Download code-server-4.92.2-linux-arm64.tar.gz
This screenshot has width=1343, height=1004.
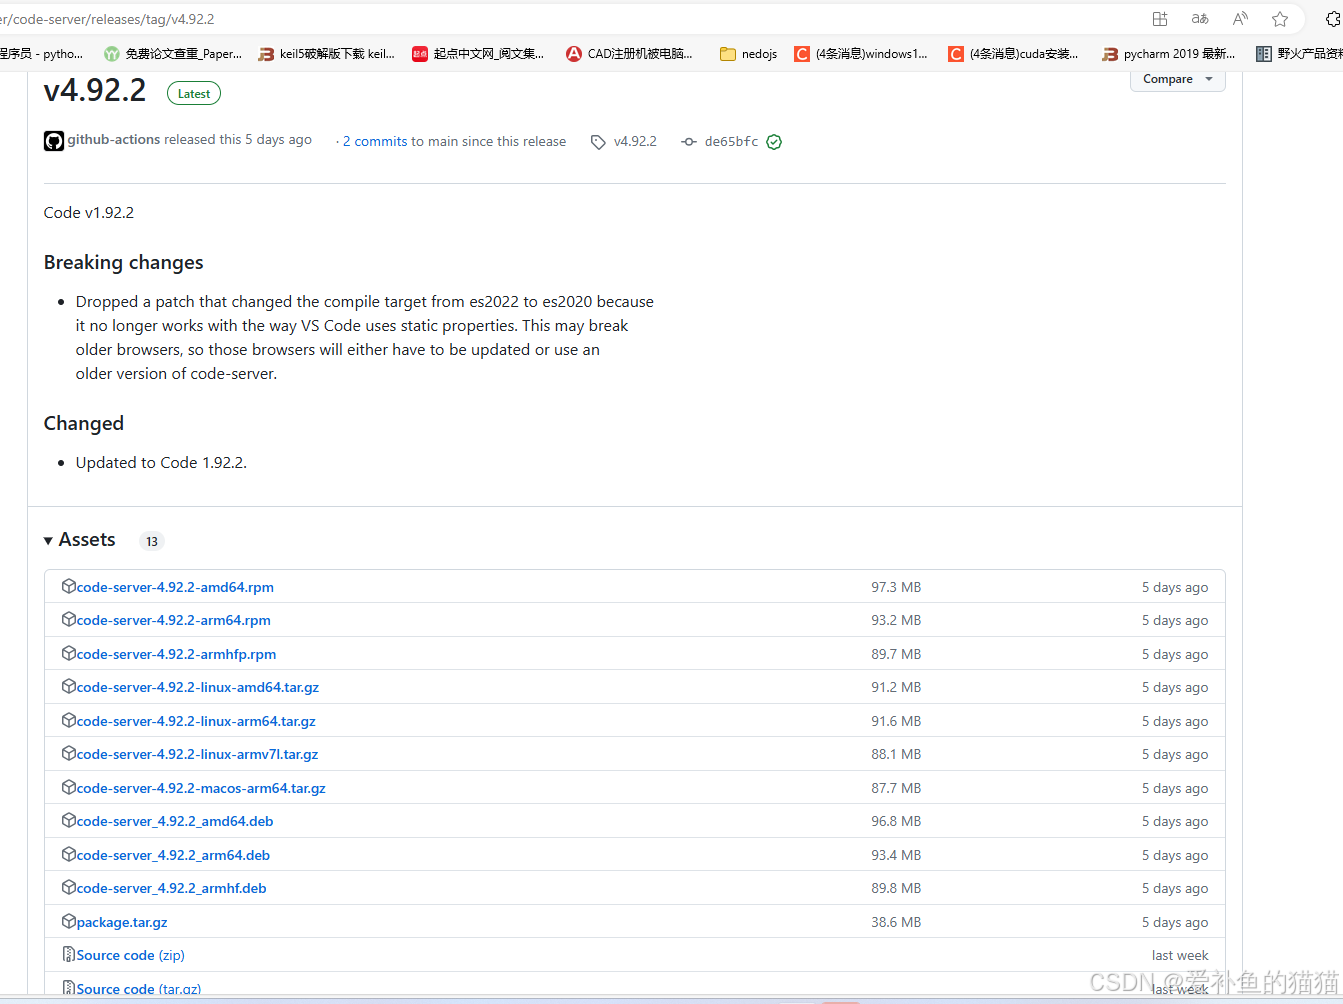(196, 721)
